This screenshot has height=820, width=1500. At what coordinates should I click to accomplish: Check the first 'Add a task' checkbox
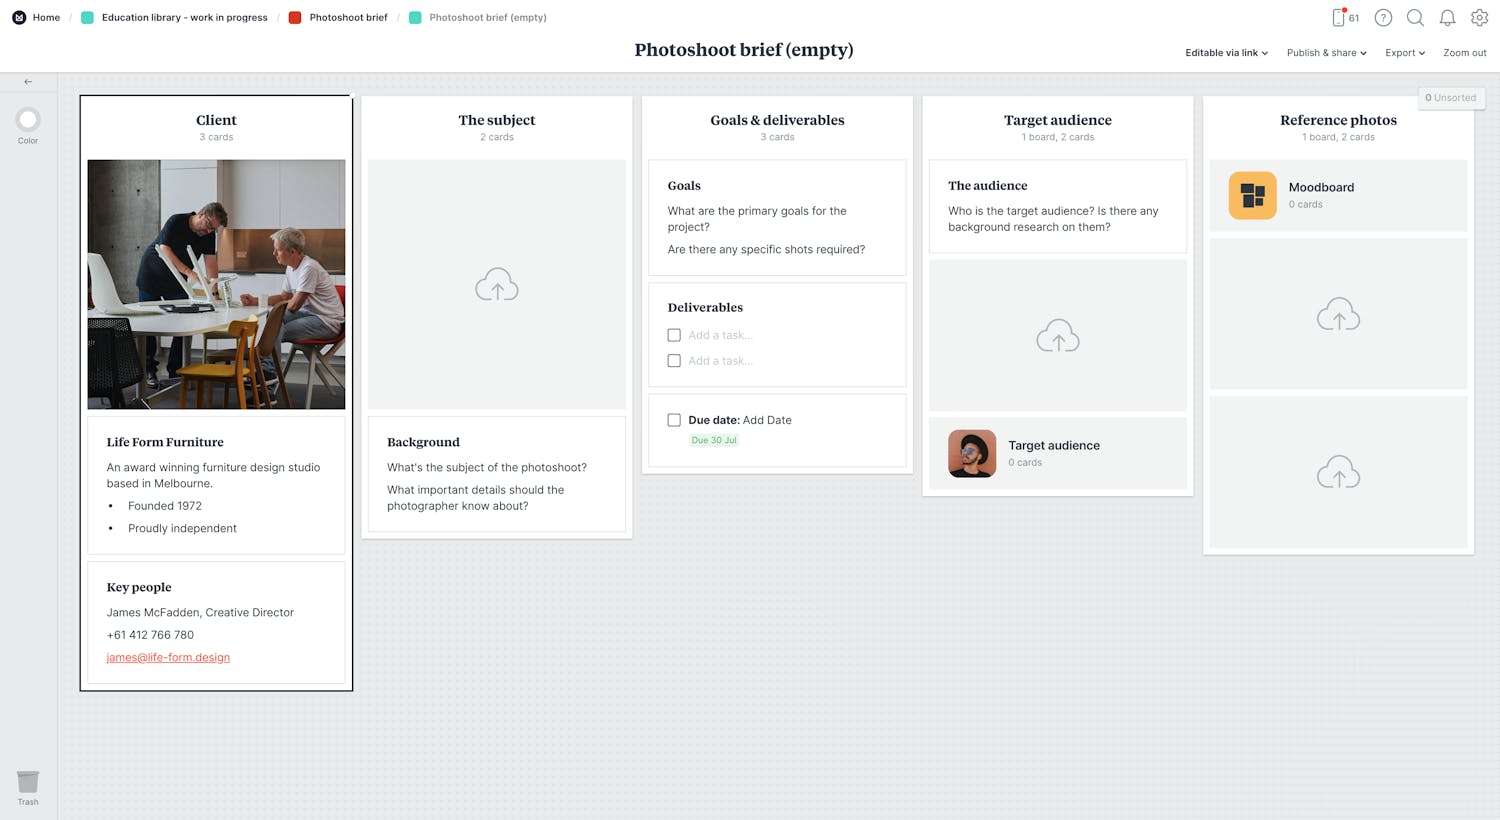(x=674, y=335)
